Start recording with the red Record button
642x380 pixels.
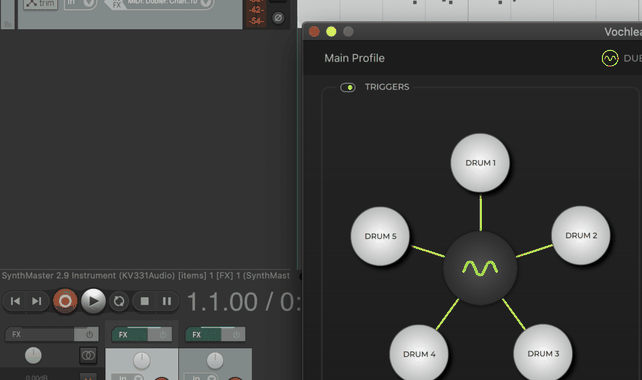point(65,301)
